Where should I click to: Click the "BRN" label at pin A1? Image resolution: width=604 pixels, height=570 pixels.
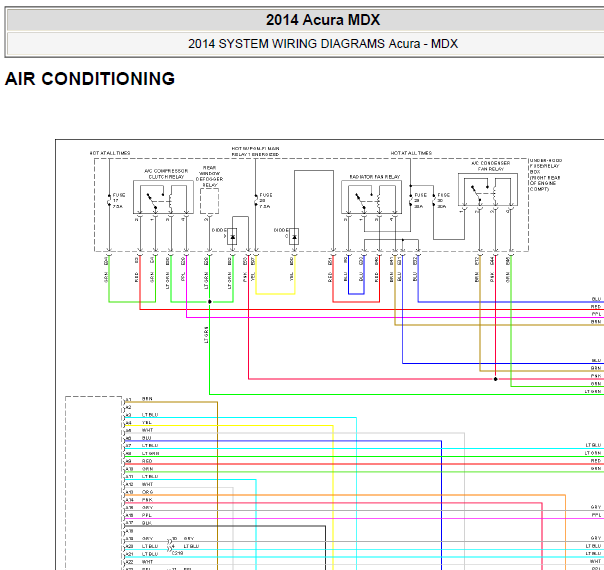tap(147, 399)
